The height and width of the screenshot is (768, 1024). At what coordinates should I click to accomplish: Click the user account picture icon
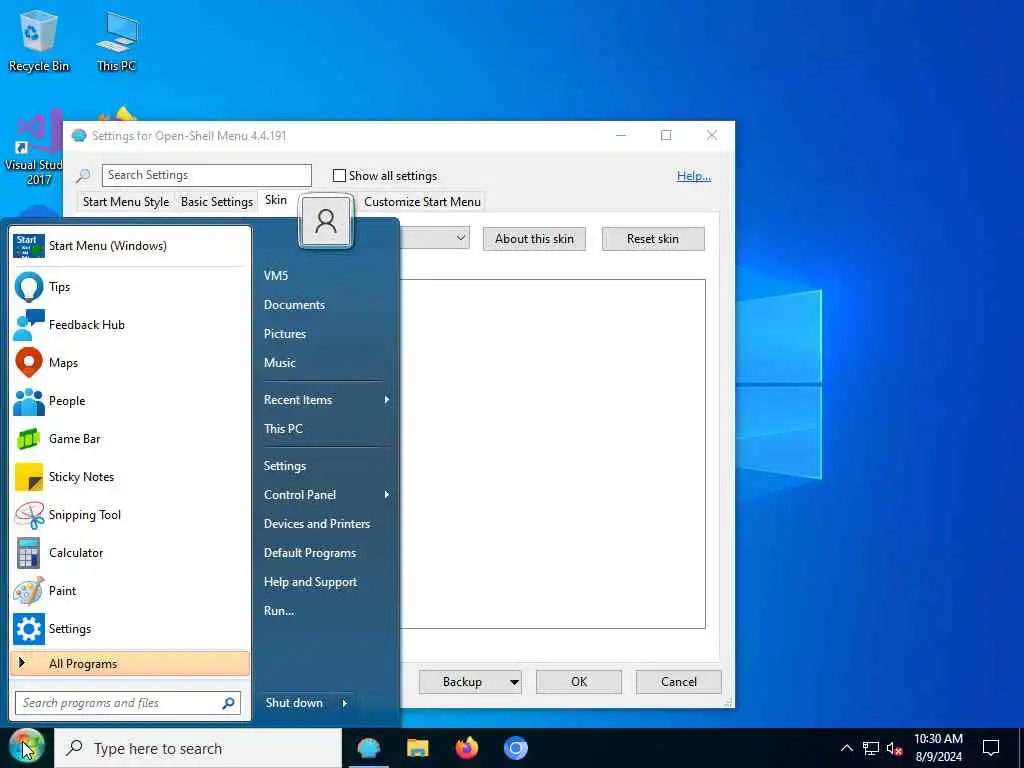click(x=326, y=222)
